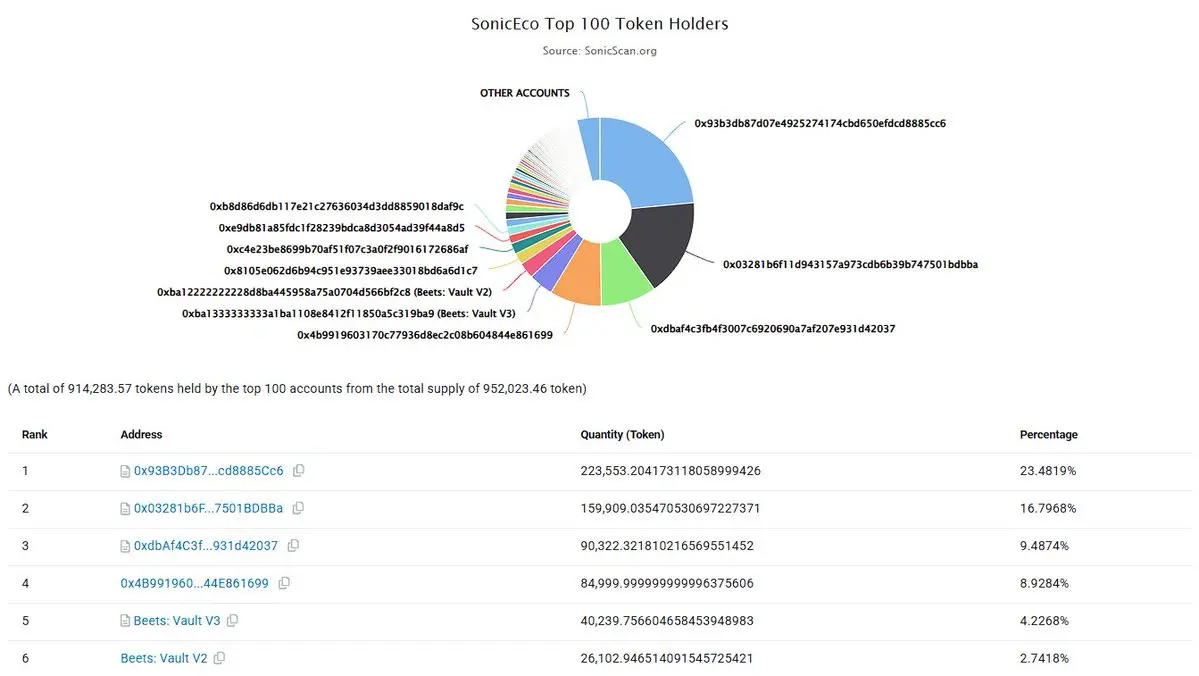Open the Beets: Vault V2 link
The height and width of the screenshot is (676, 1199).
point(164,658)
